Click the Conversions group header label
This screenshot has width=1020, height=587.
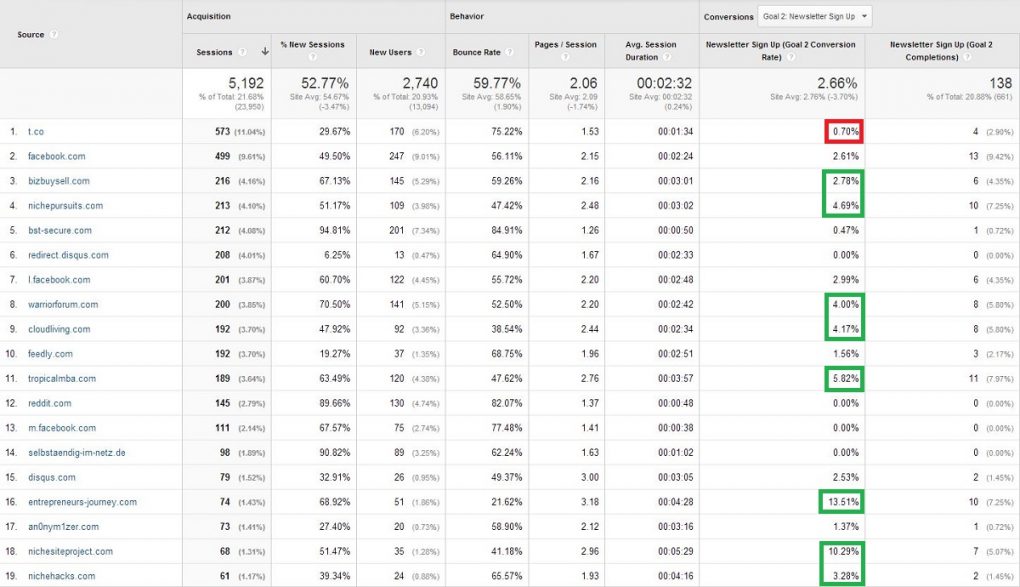[x=728, y=17]
